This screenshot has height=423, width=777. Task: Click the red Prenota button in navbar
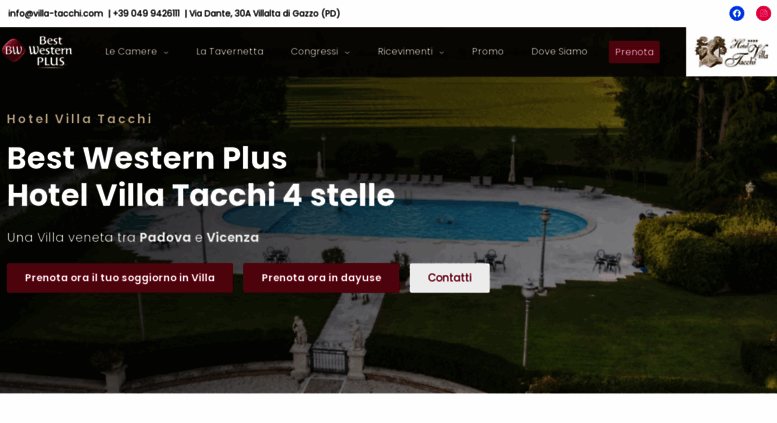click(634, 52)
